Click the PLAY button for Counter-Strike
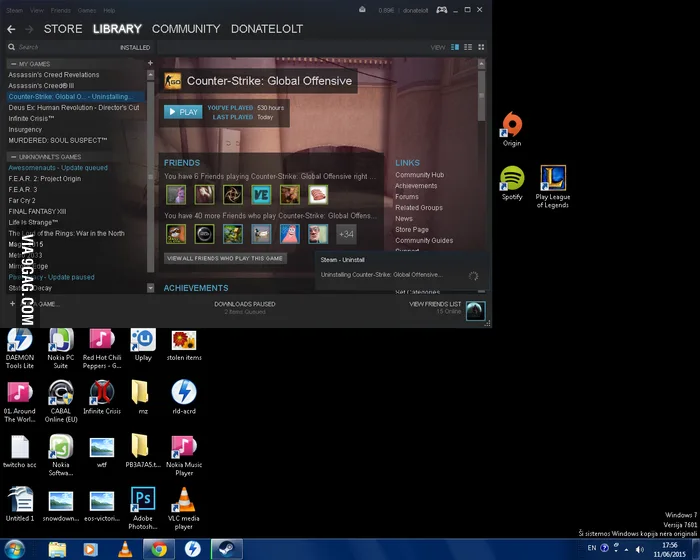Viewport: 700px width, 560px height. pyautogui.click(x=183, y=112)
